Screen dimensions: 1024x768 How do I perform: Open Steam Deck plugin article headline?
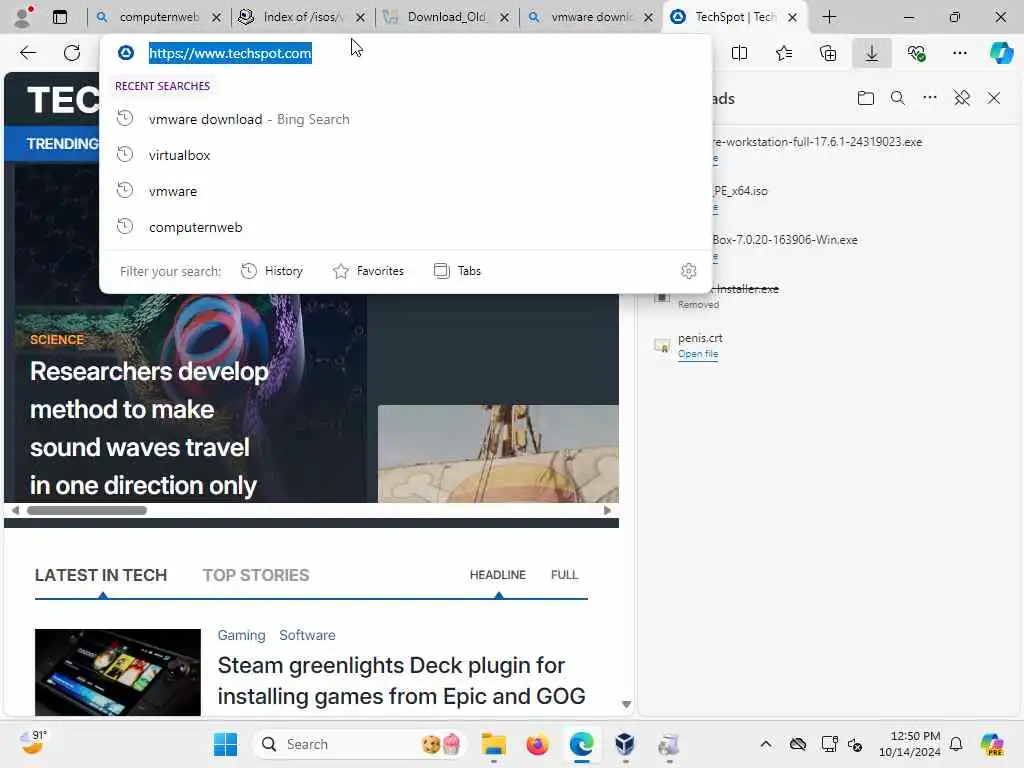[x=402, y=680]
